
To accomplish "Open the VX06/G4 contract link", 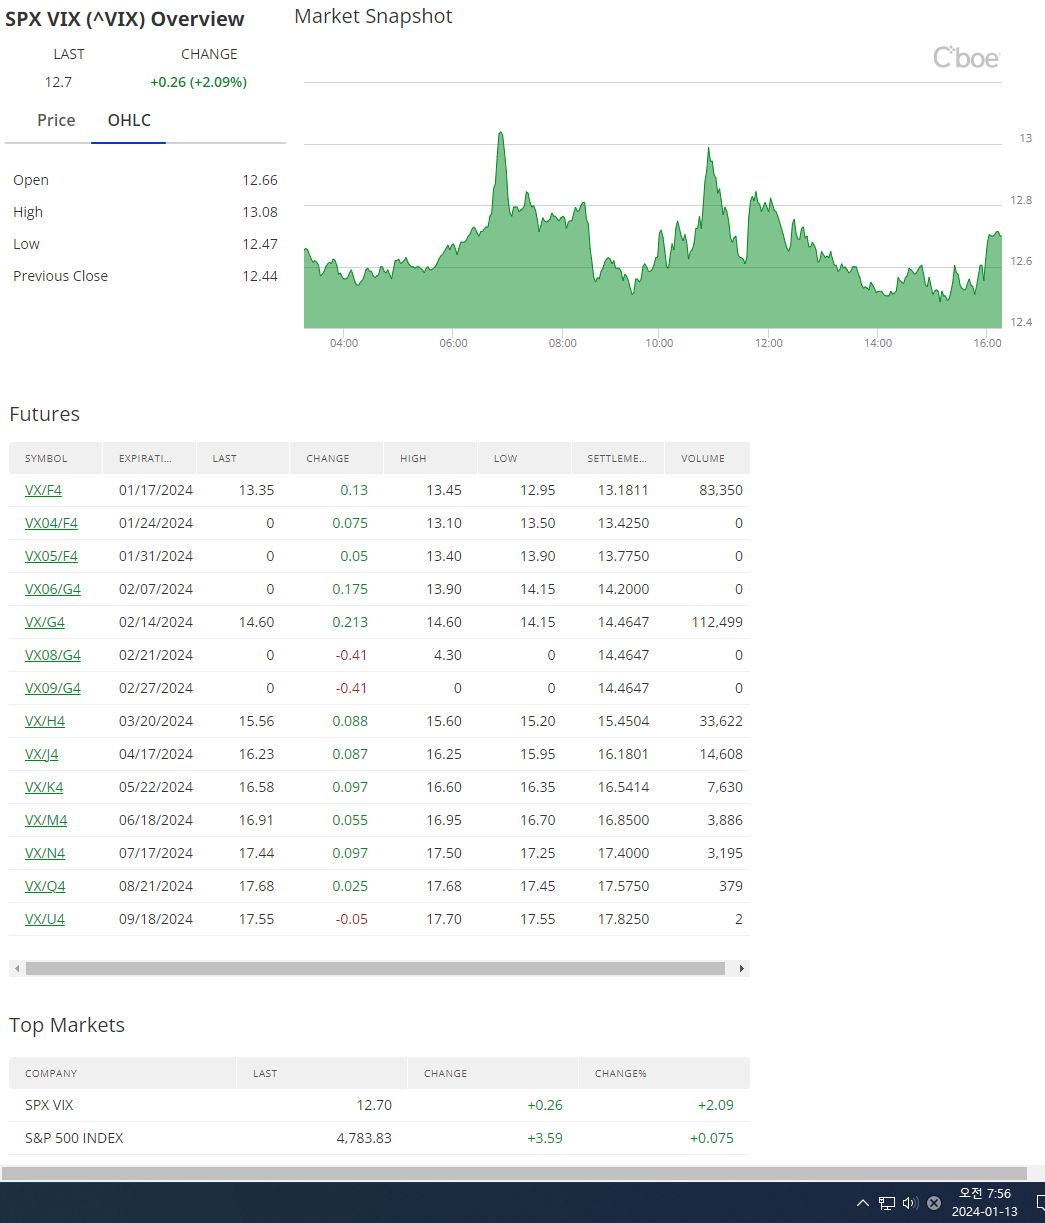I will [x=53, y=589].
